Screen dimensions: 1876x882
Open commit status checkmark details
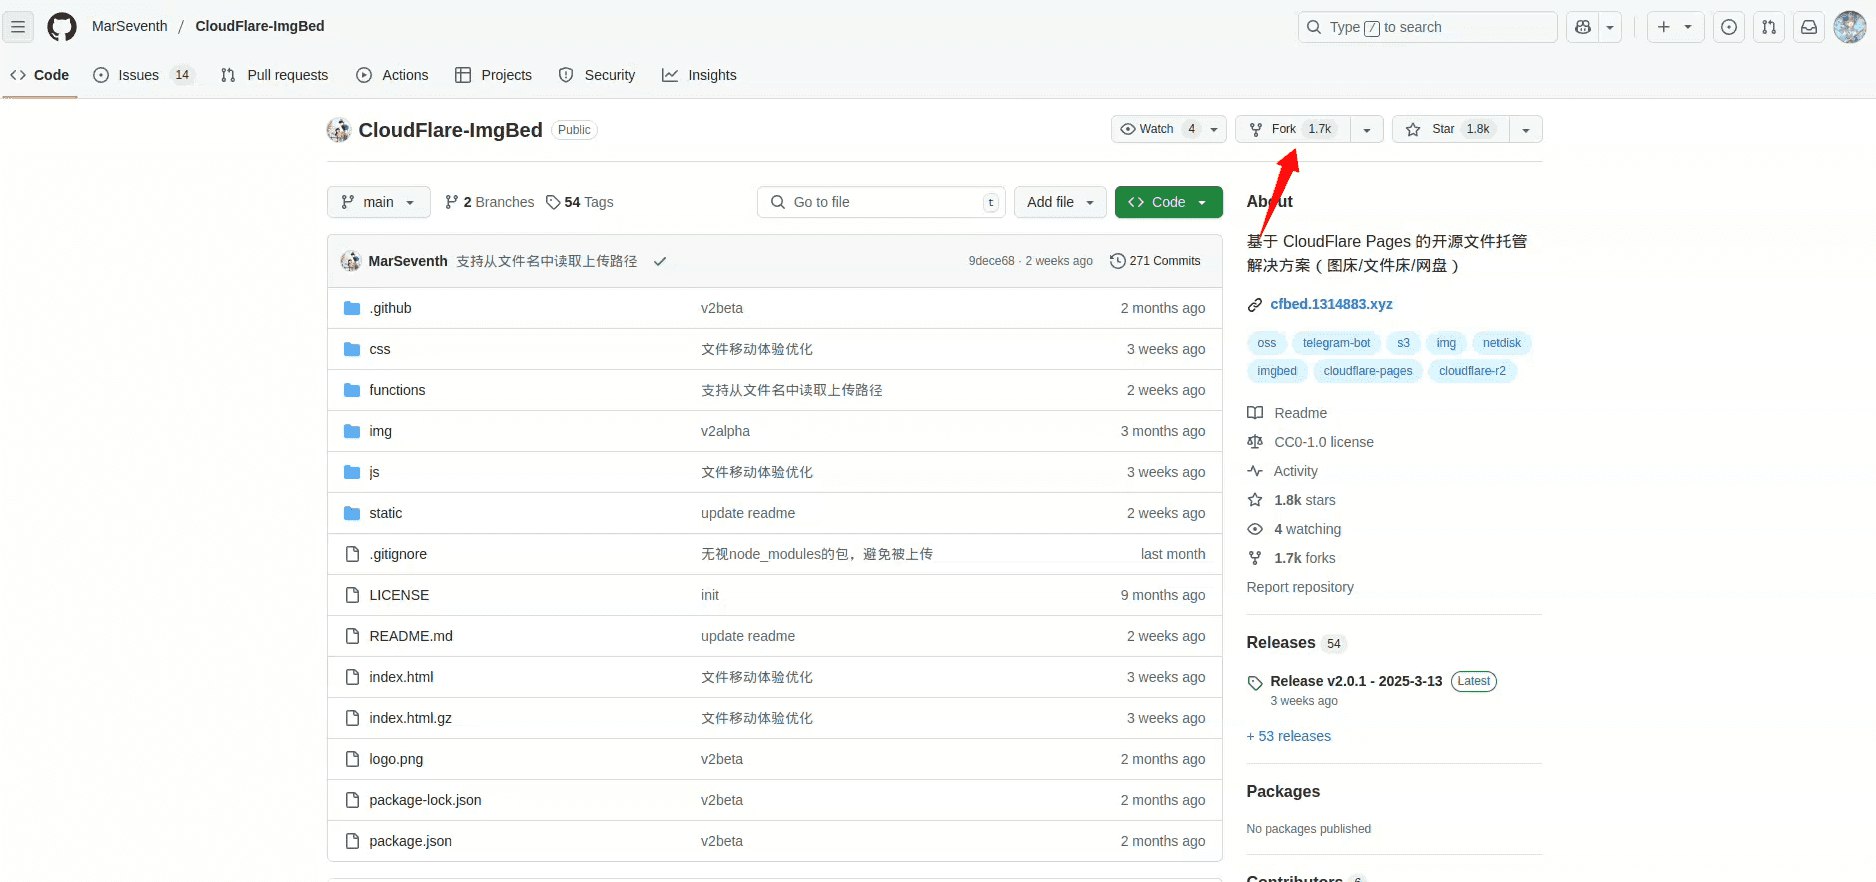pyautogui.click(x=660, y=261)
